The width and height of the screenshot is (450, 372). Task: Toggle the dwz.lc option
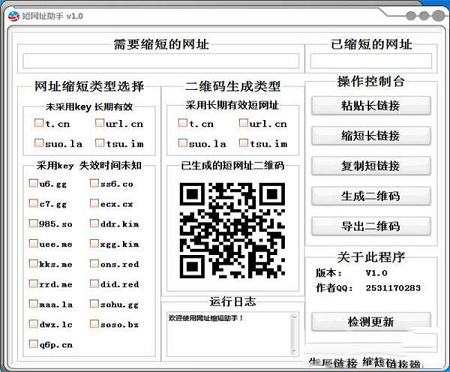click(33, 324)
